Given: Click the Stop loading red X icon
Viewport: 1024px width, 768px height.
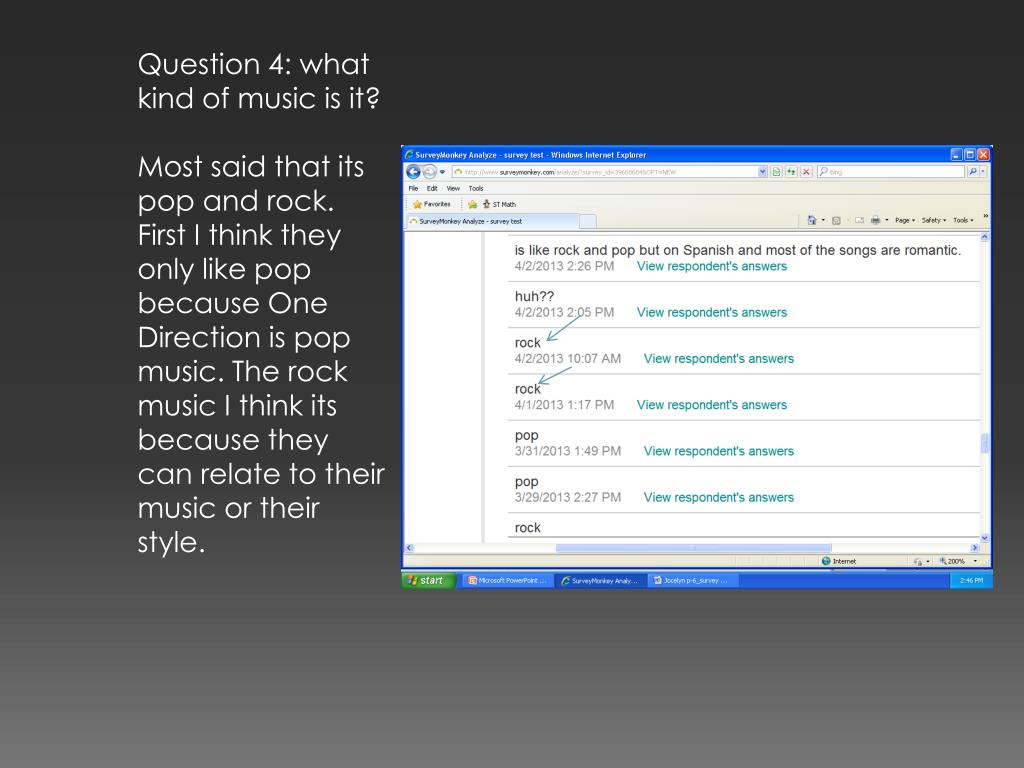Looking at the screenshot, I should (806, 172).
